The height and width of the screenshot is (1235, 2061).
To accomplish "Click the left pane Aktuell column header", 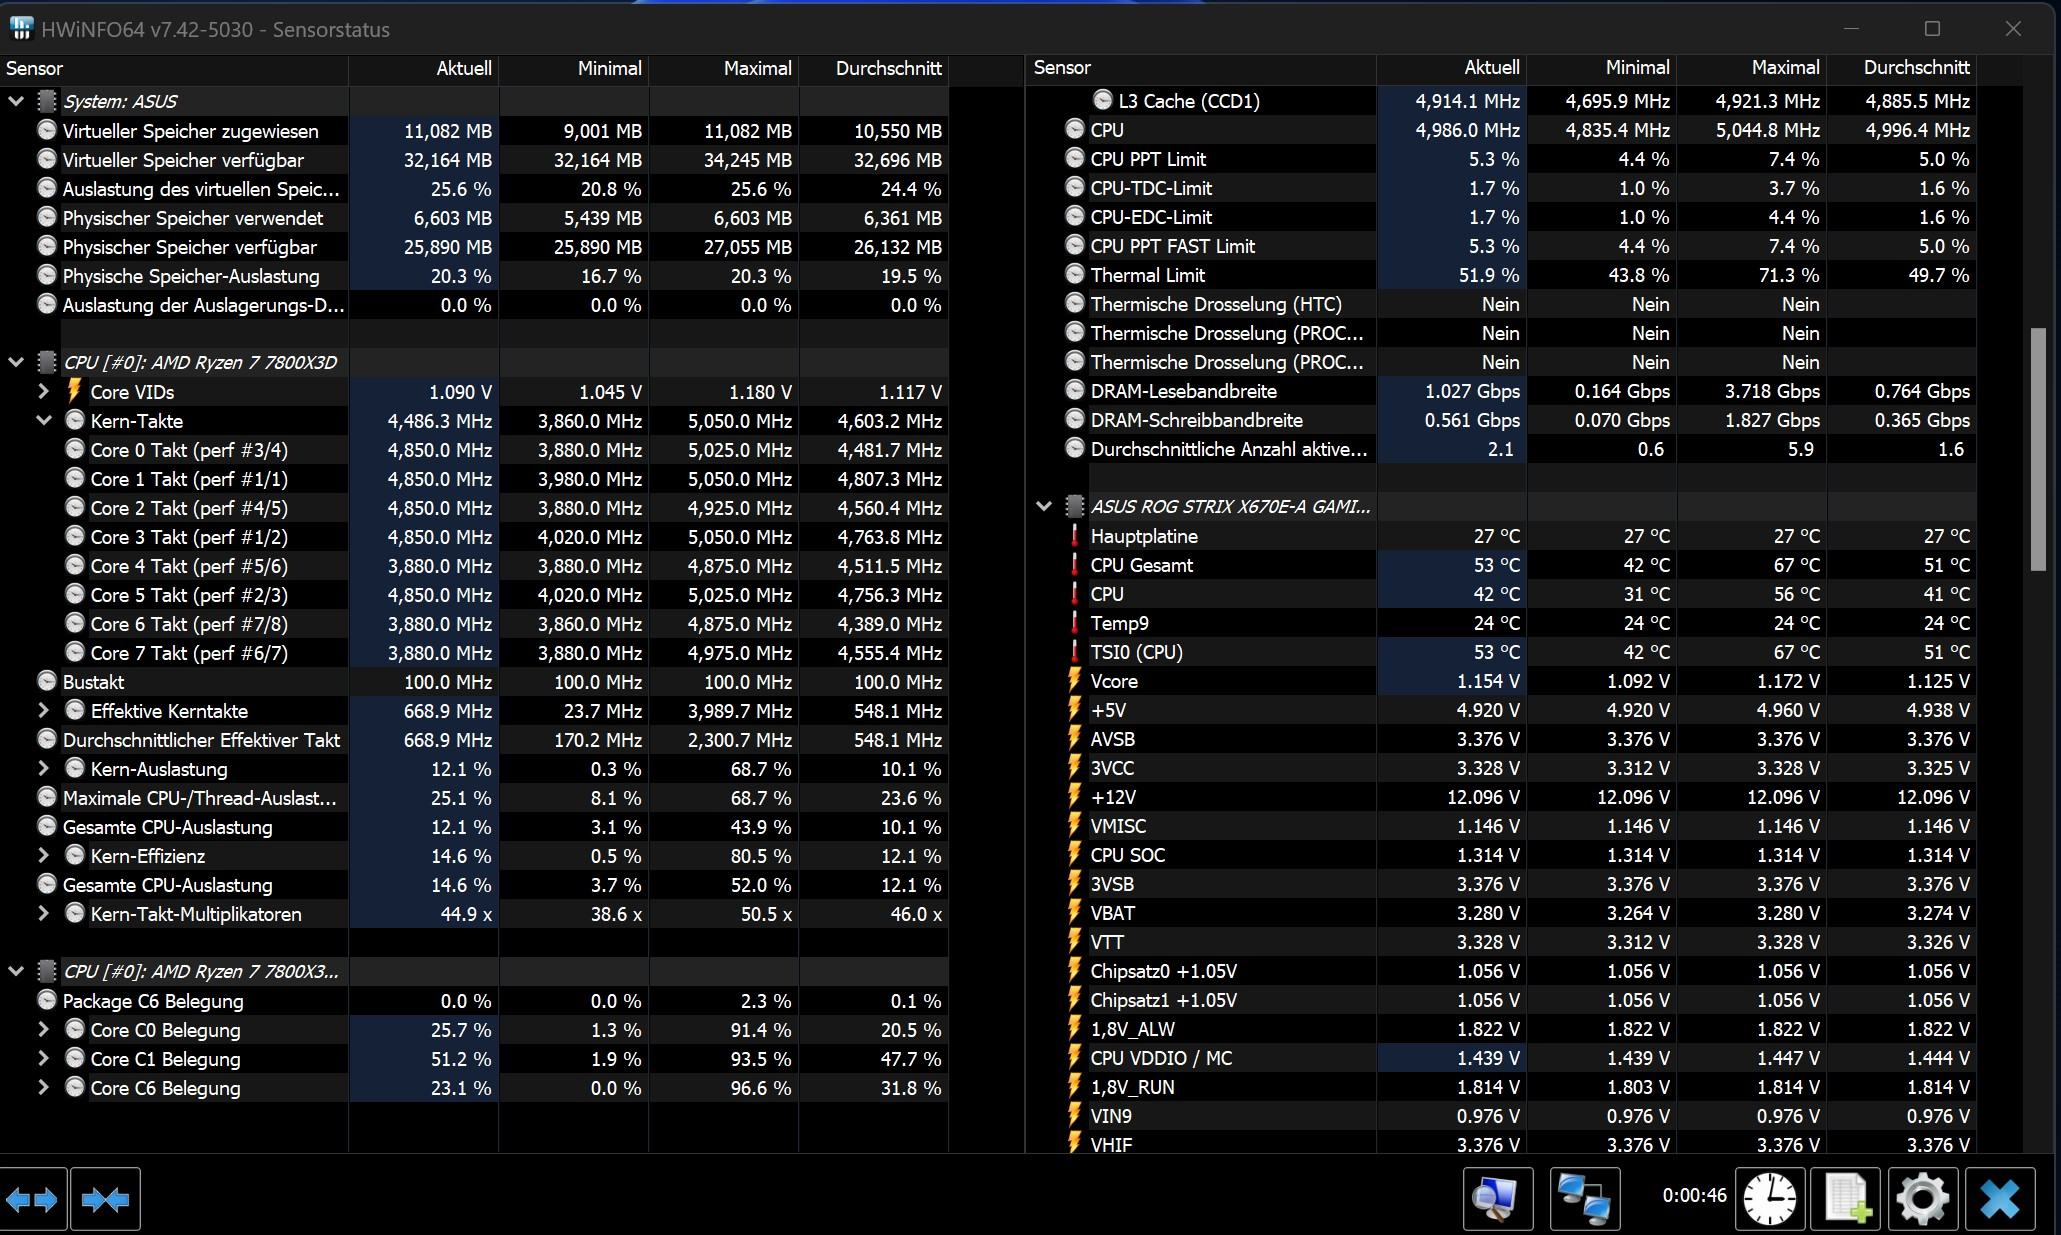I will point(424,68).
